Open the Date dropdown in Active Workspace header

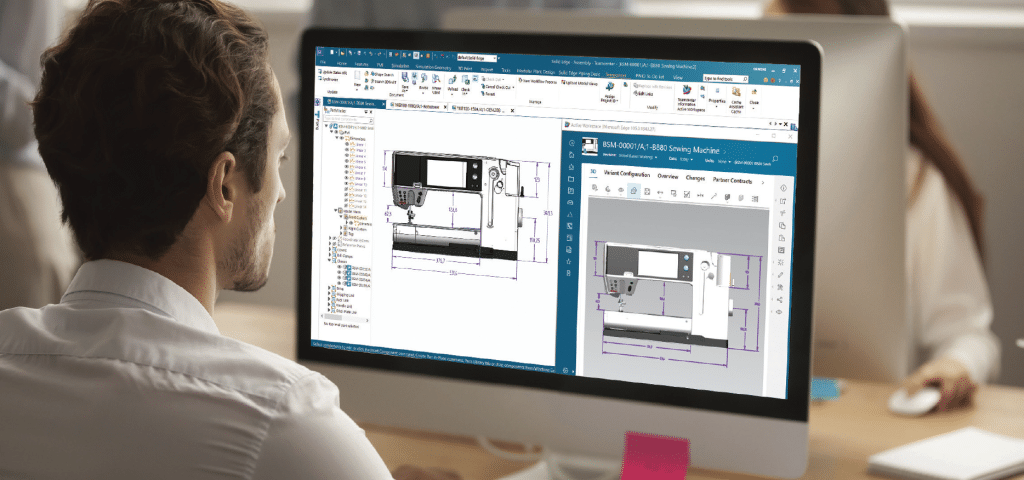click(688, 159)
